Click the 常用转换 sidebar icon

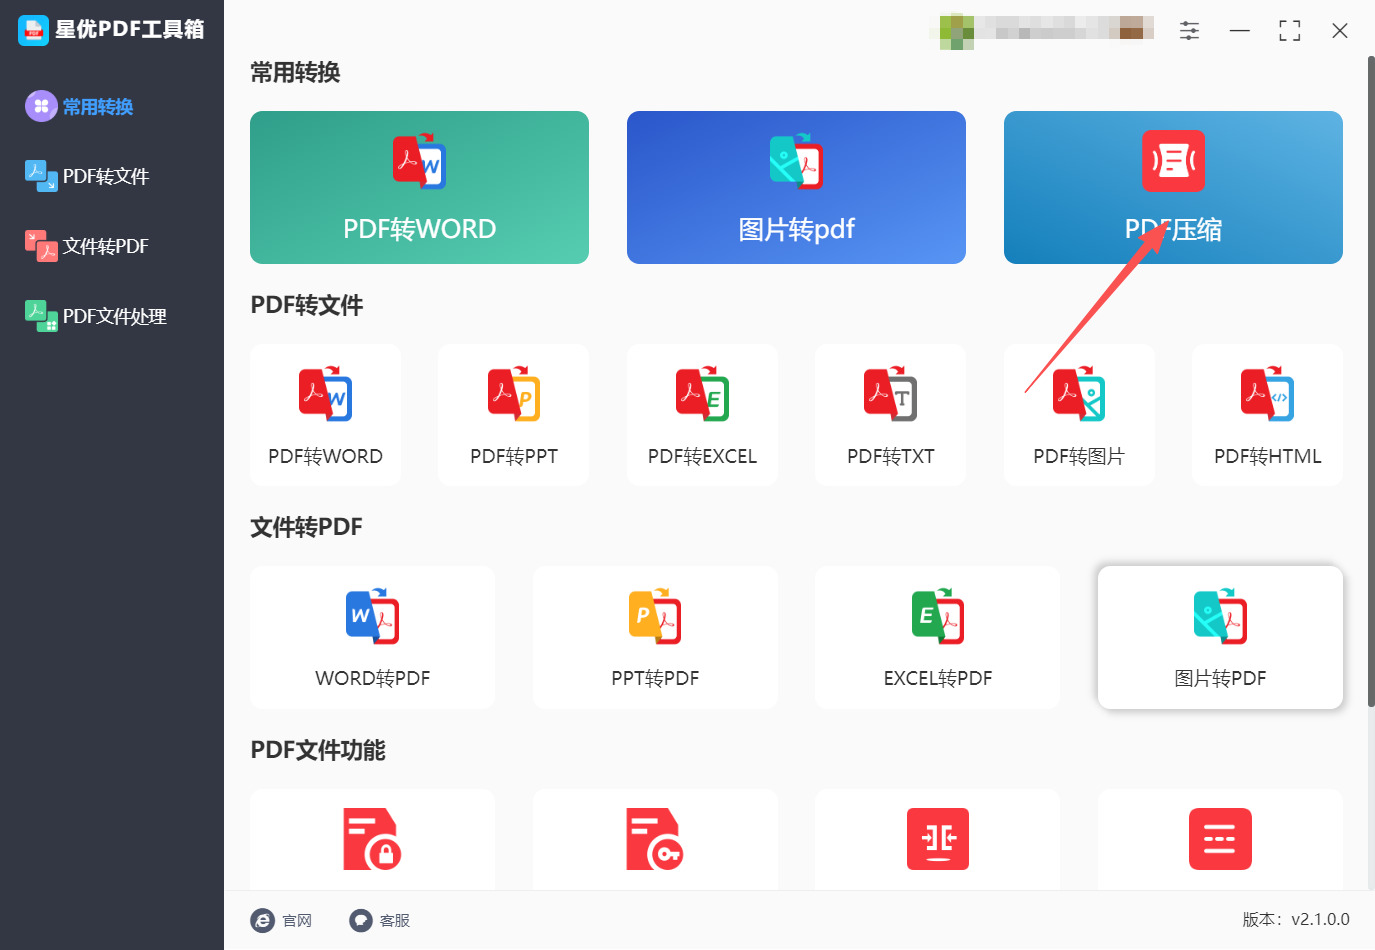point(41,106)
